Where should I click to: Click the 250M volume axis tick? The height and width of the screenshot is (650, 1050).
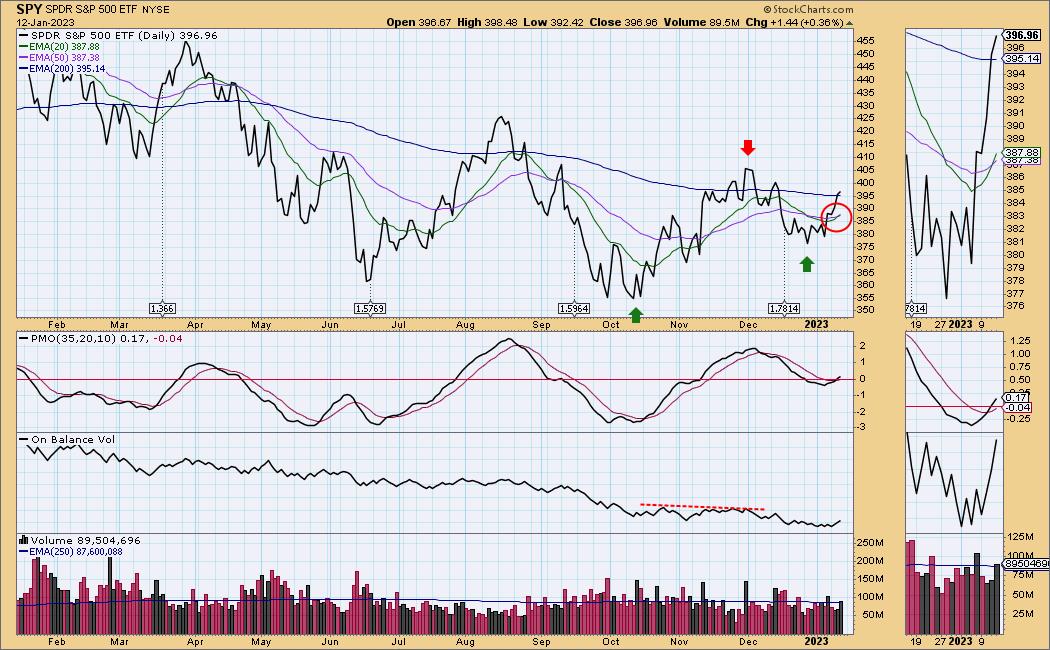[871, 543]
